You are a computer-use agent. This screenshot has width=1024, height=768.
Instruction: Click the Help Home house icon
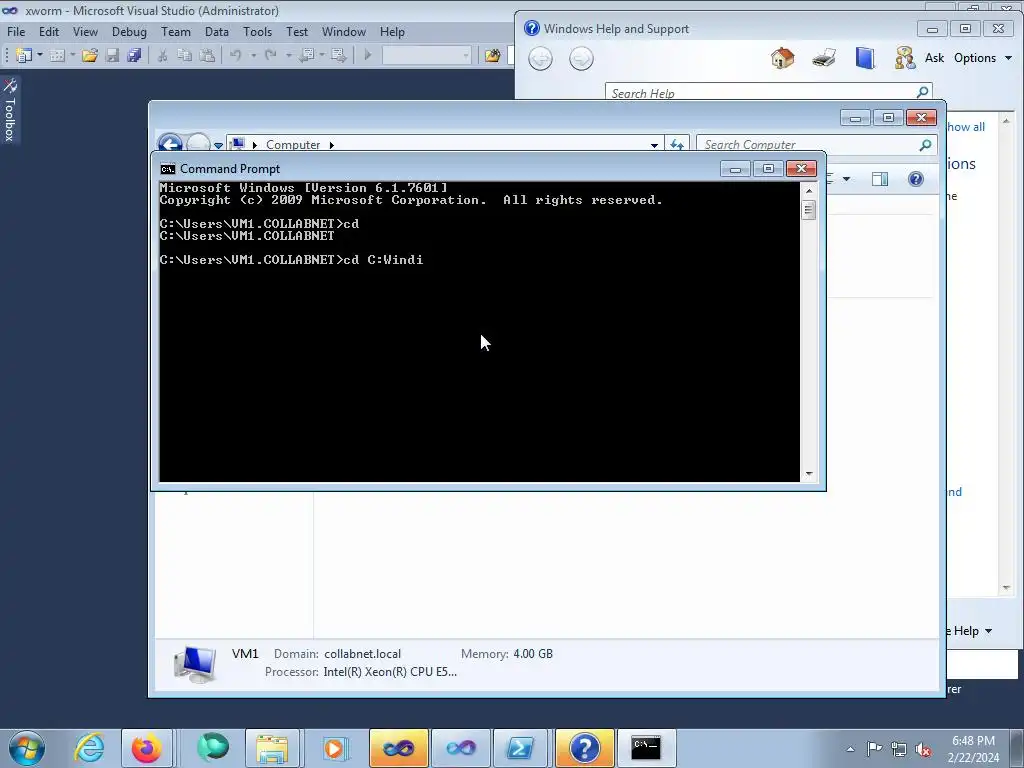pos(782,58)
